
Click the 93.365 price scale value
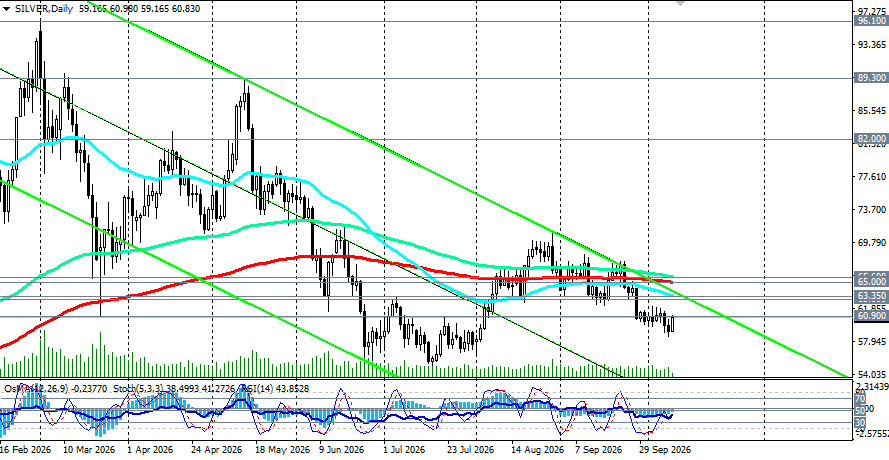pyautogui.click(x=872, y=44)
